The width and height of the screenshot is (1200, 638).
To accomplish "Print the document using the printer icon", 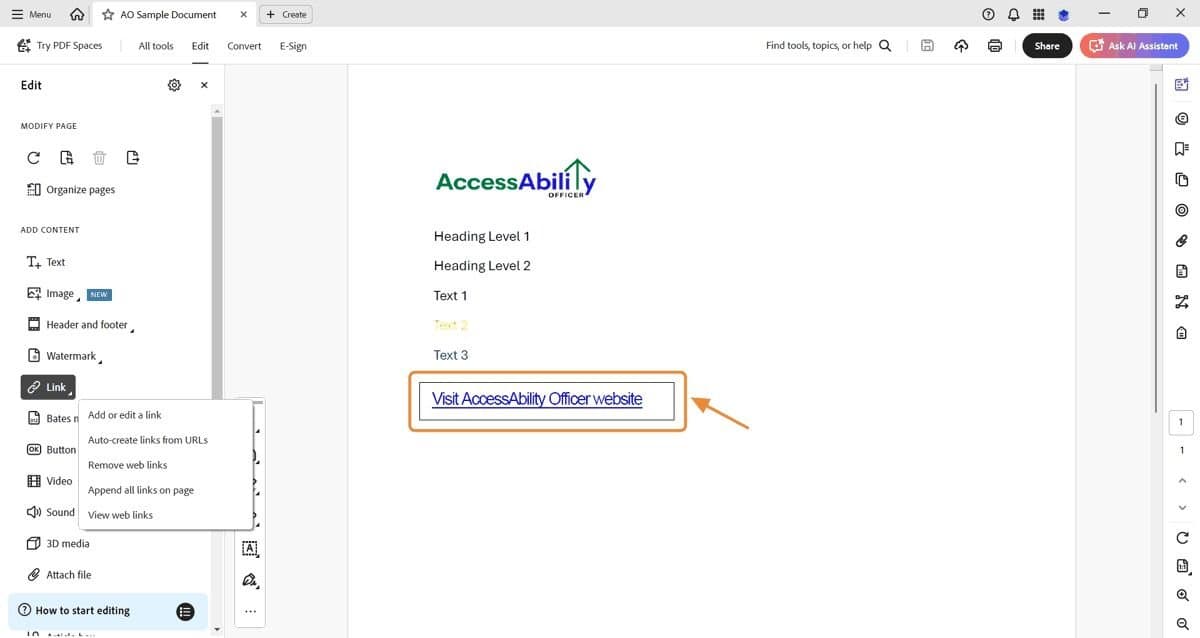I will [993, 45].
